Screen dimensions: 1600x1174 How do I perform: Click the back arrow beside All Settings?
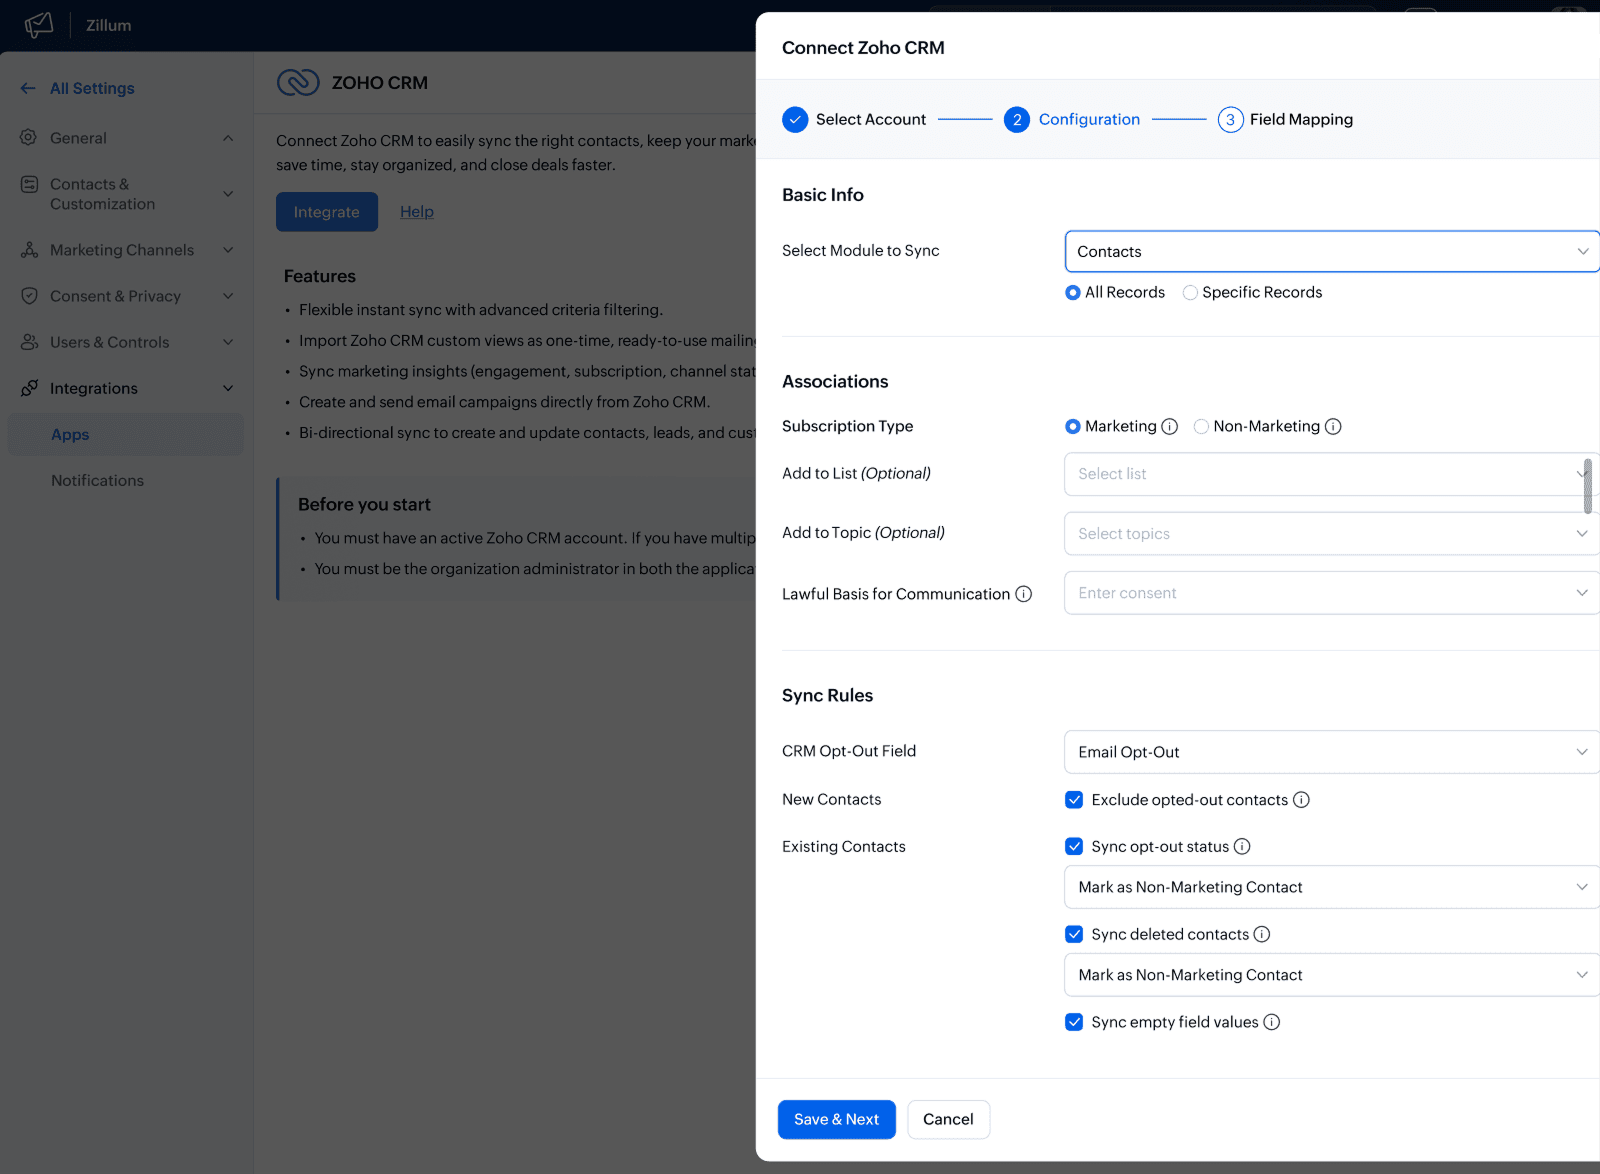click(28, 88)
